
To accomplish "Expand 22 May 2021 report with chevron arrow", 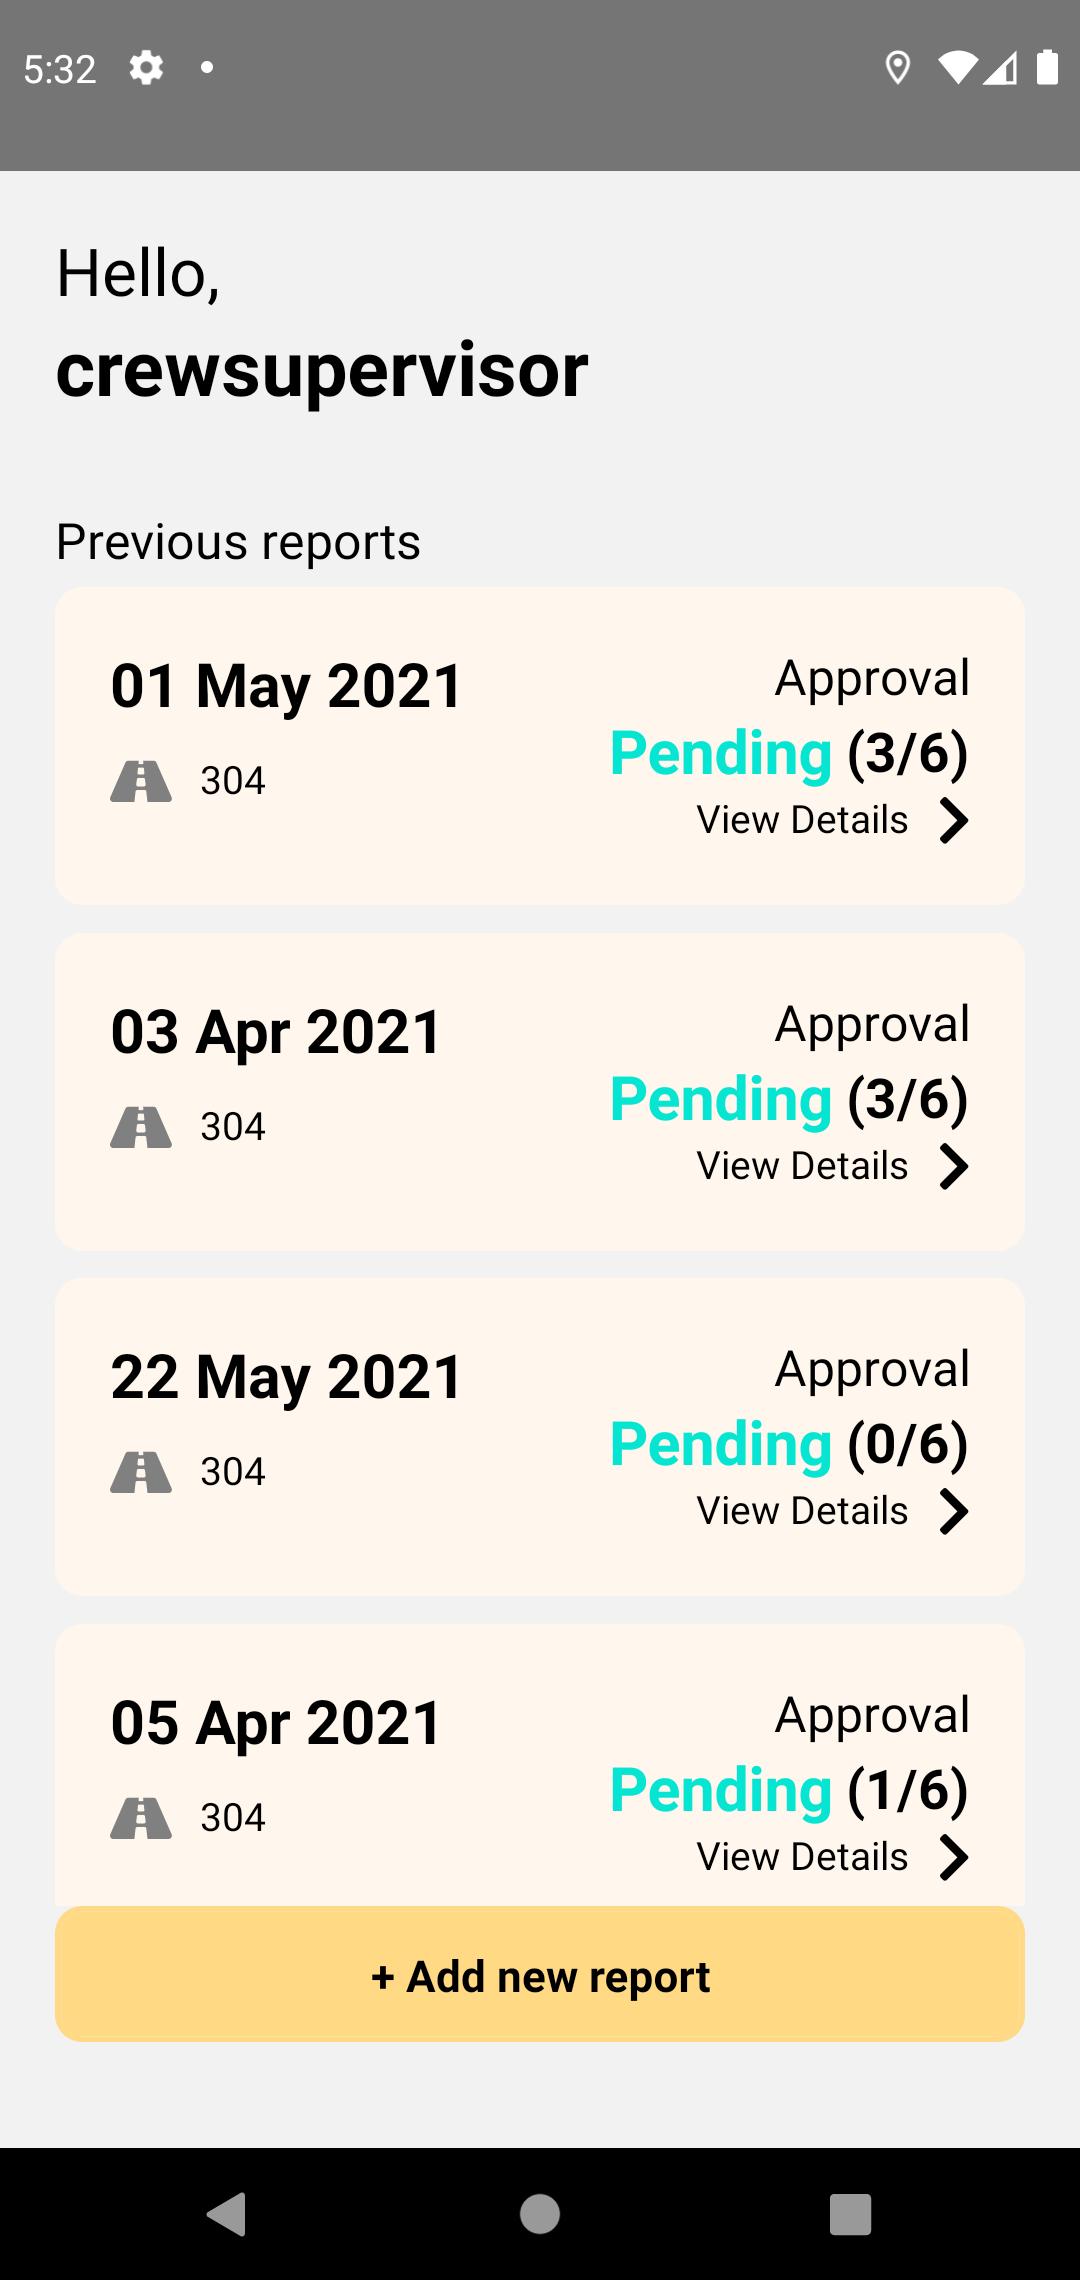I will tap(954, 1512).
